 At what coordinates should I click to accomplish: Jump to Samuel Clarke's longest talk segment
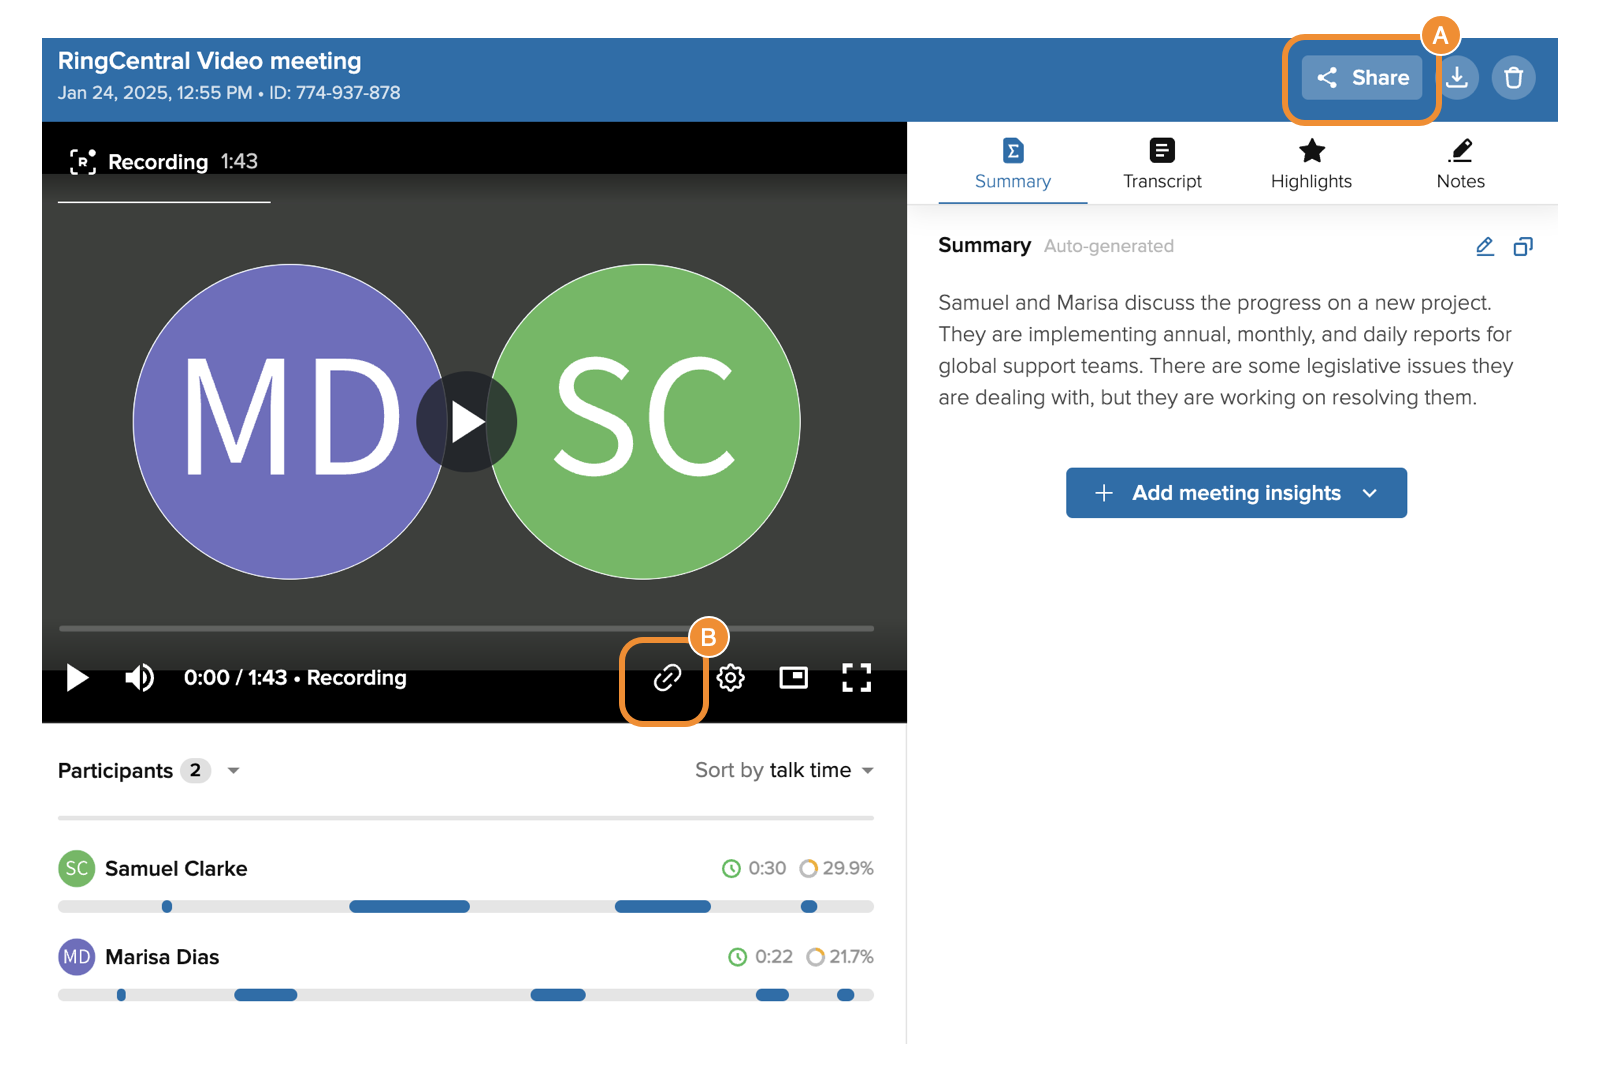pyautogui.click(x=409, y=906)
